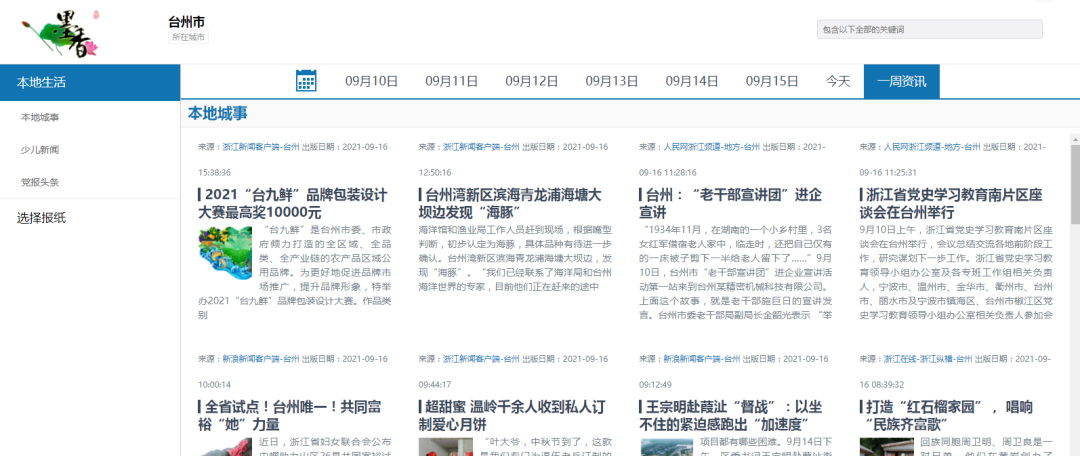Image resolution: width=1080 pixels, height=456 pixels.
Task: Click source link of 党史学习教育 article
Action: (932, 147)
